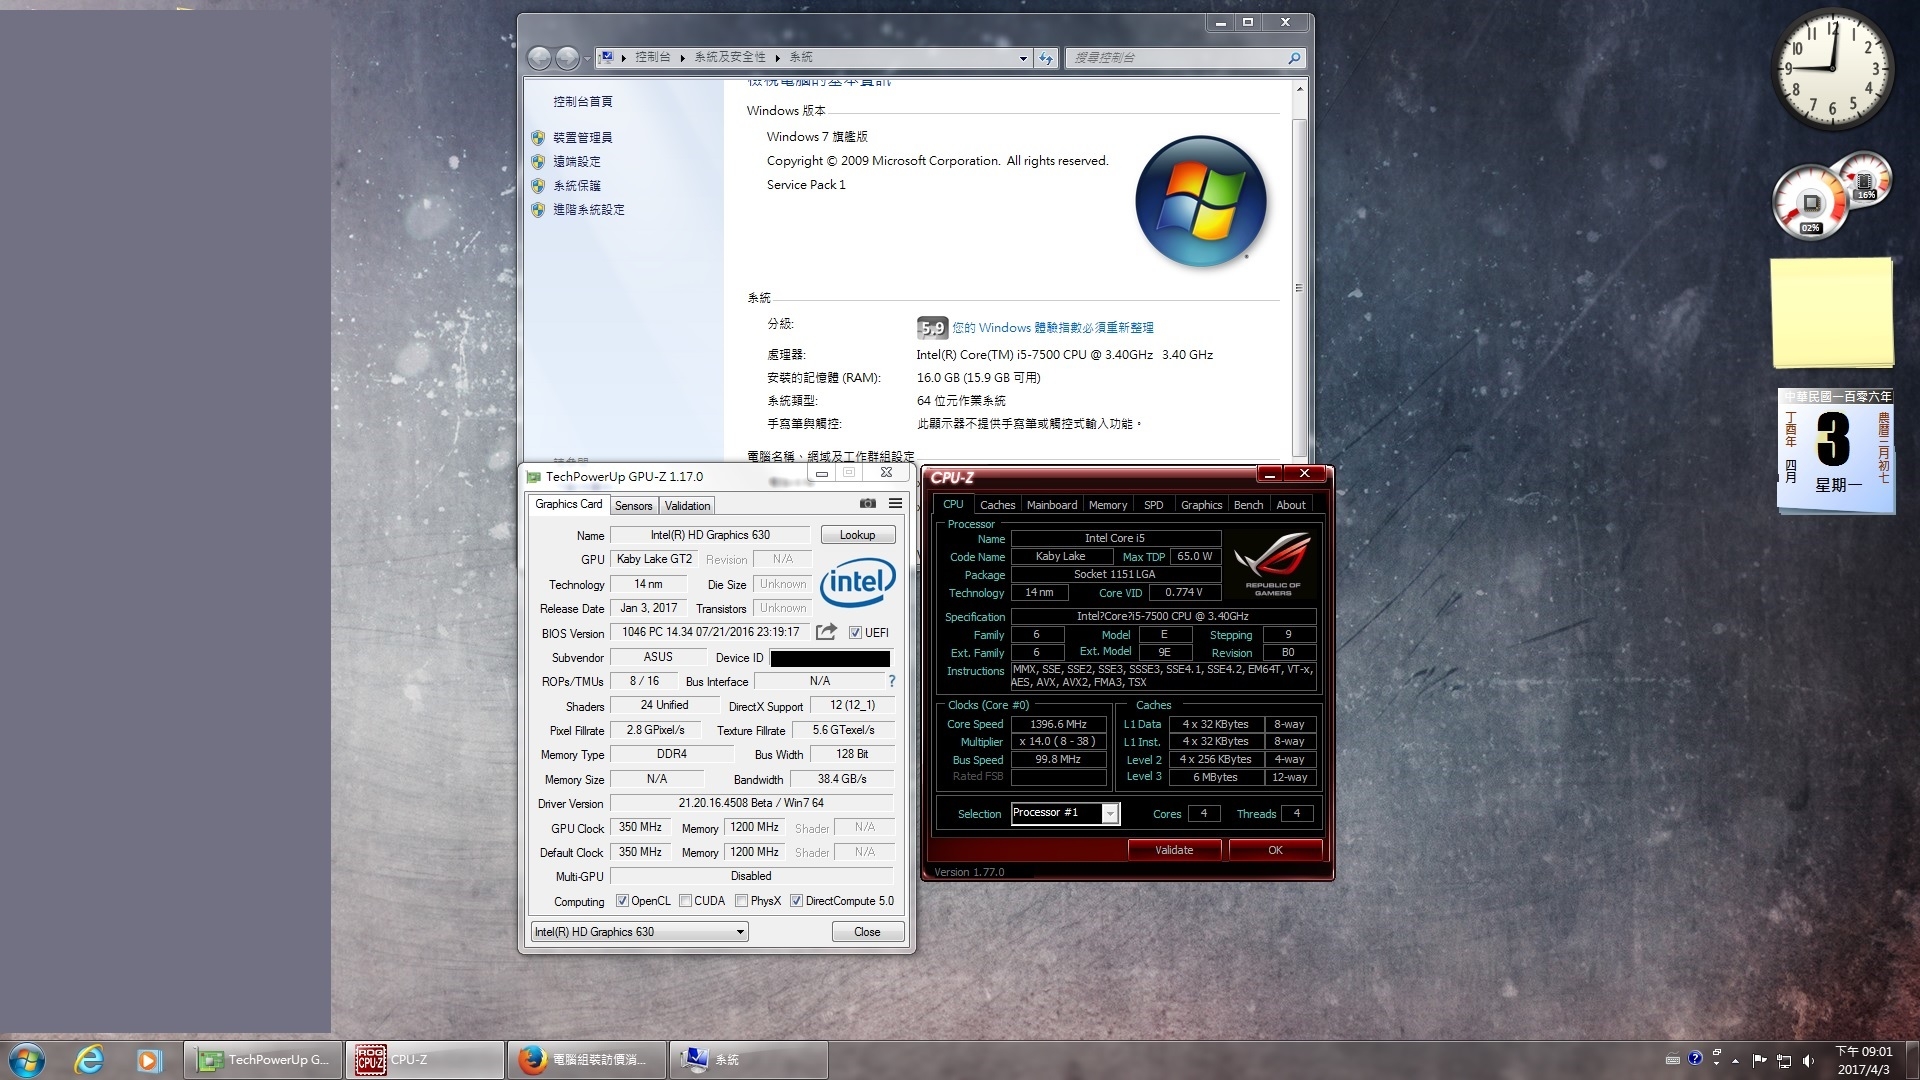
Task: Open the Graphics tab in CPU-Z
Action: (1201, 505)
